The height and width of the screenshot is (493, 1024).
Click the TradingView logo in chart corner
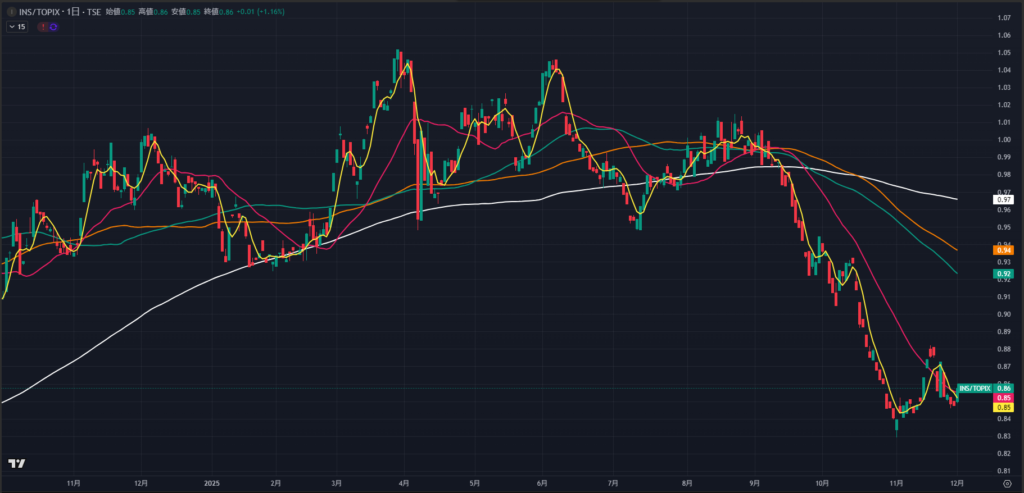click(16, 464)
